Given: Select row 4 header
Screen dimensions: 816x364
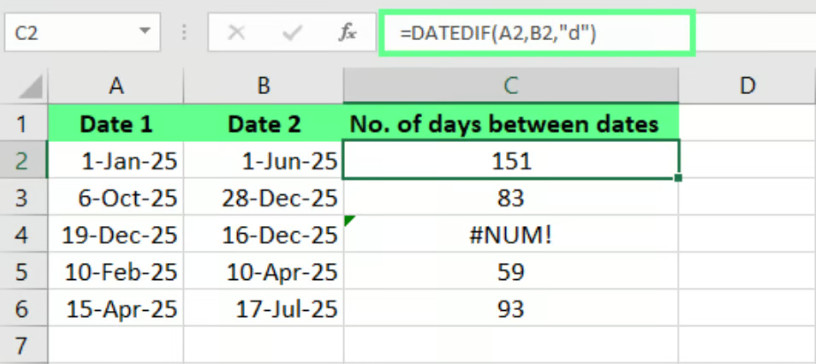Looking at the screenshot, I should point(24,235).
